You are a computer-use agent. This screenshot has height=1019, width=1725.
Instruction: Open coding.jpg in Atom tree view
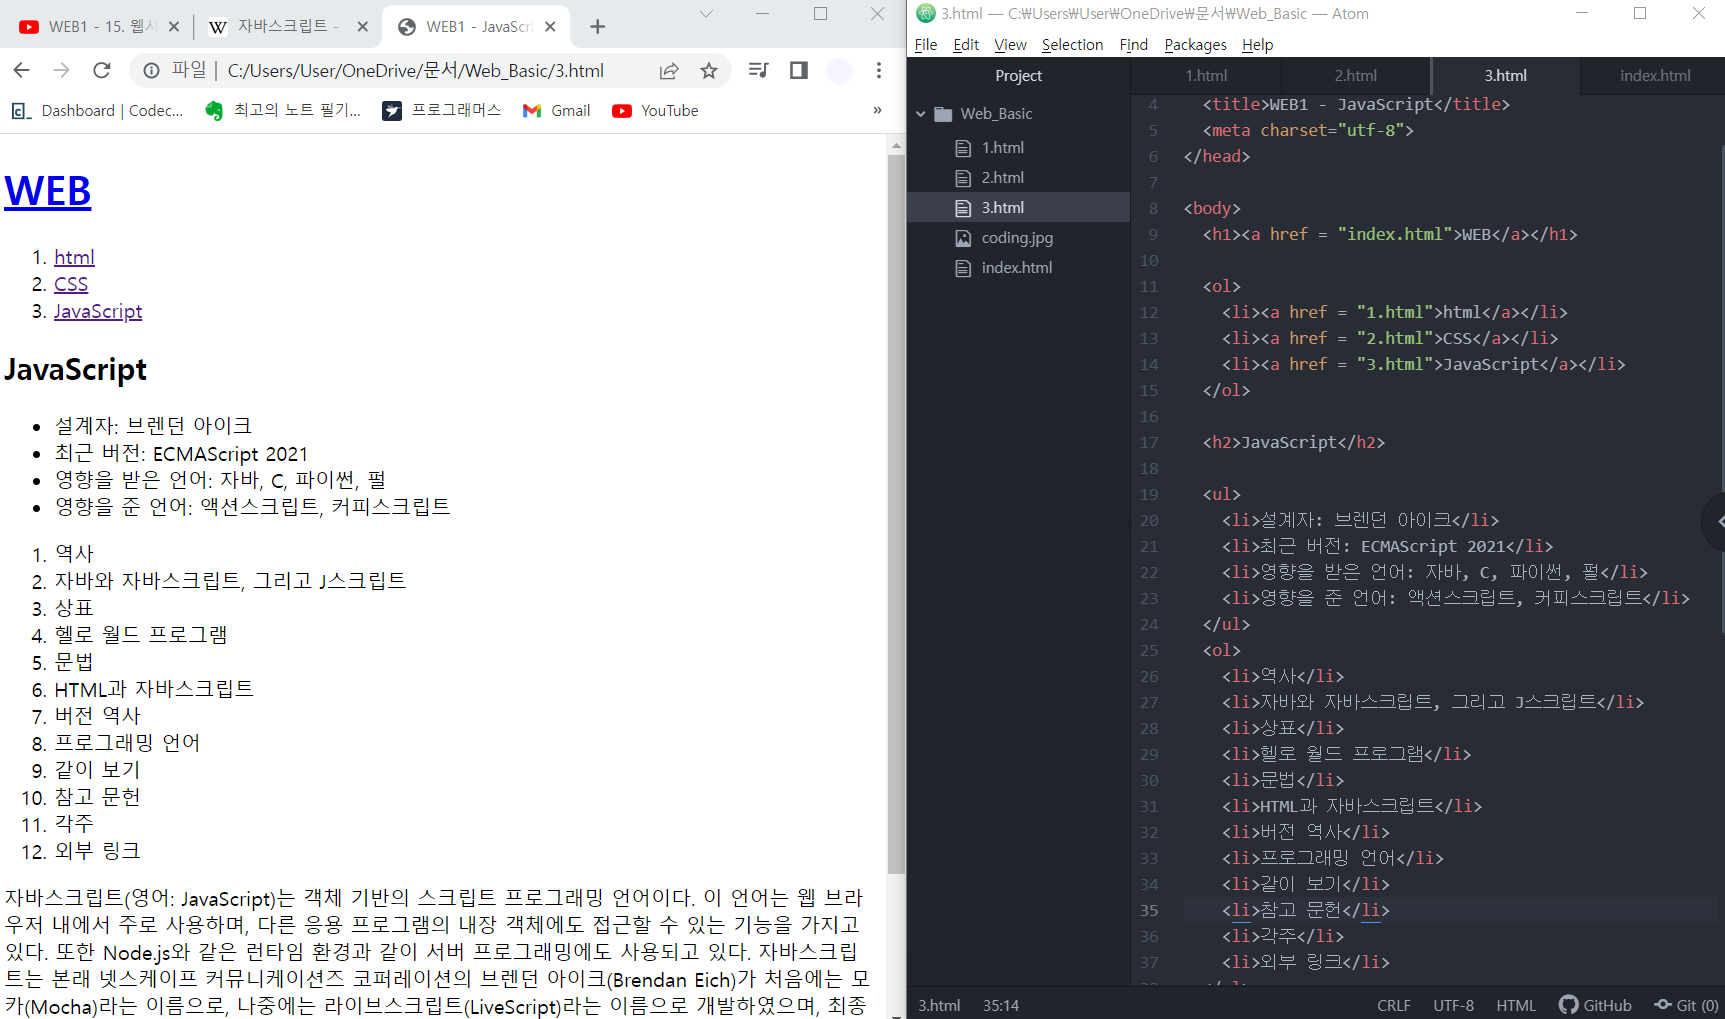point(1018,237)
